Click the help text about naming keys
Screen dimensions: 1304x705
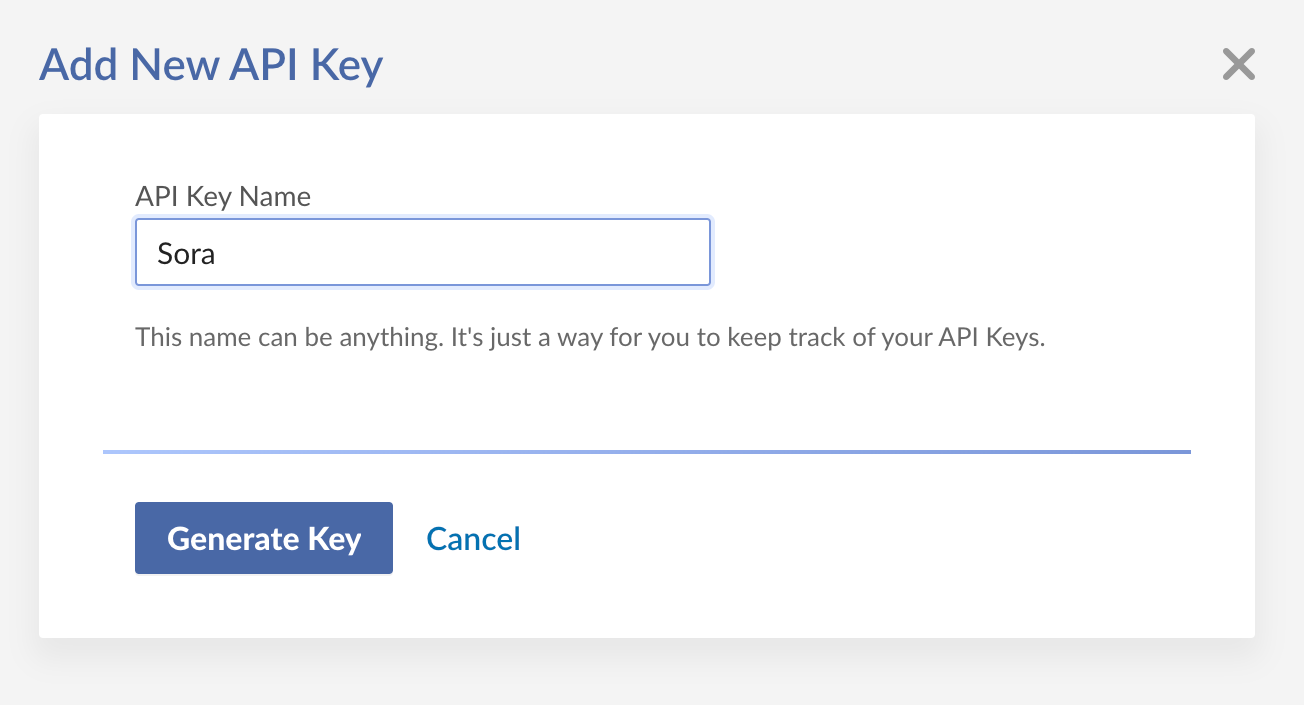click(590, 337)
